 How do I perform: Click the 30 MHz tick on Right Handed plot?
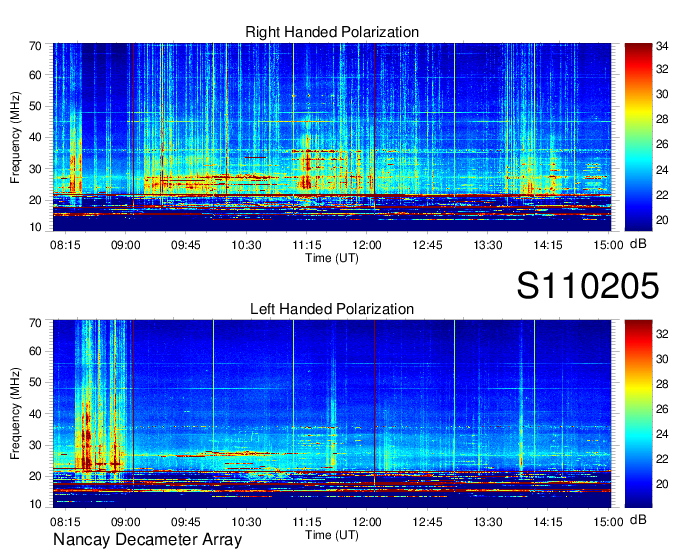35,169
